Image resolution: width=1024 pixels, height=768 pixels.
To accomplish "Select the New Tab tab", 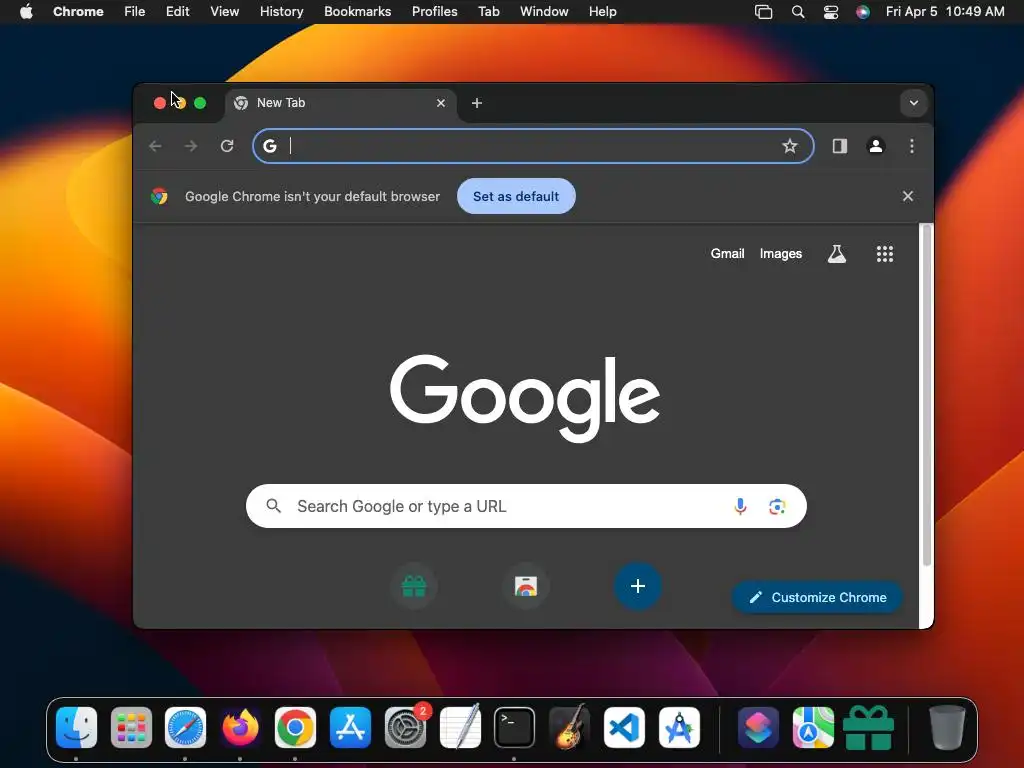I will tap(340, 103).
